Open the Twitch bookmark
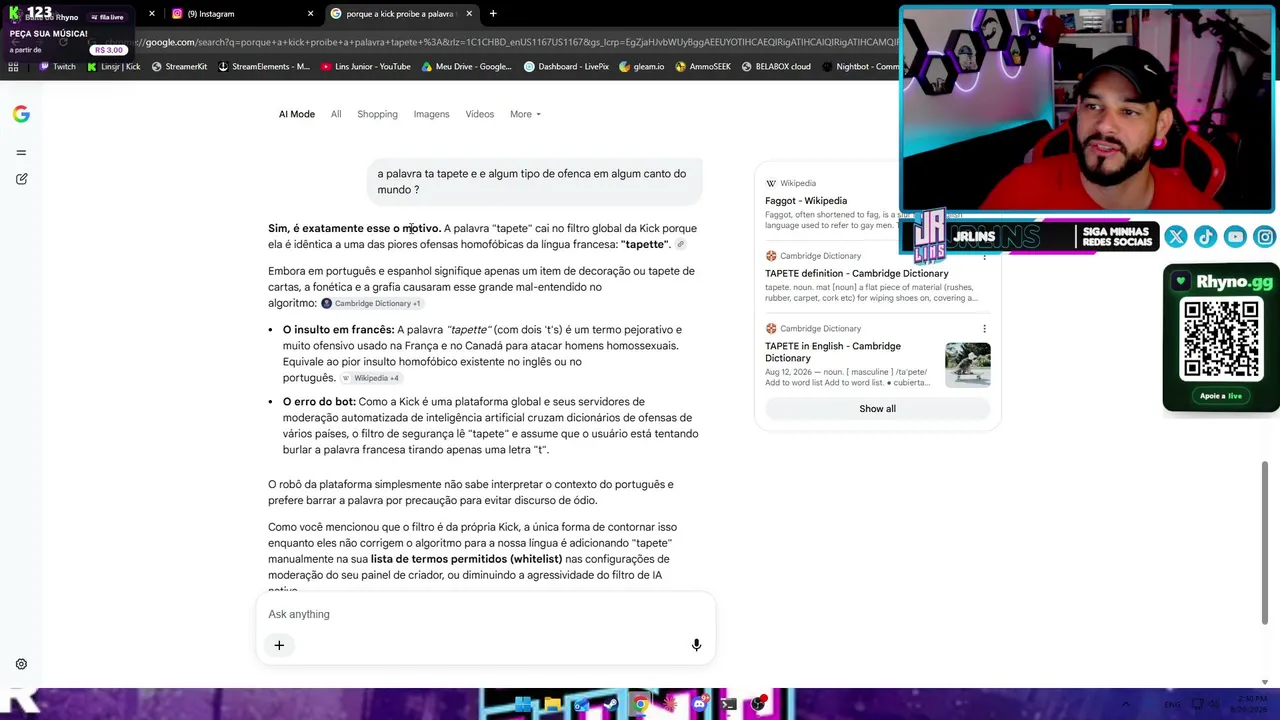Viewport: 1280px width, 720px height. tap(57, 67)
